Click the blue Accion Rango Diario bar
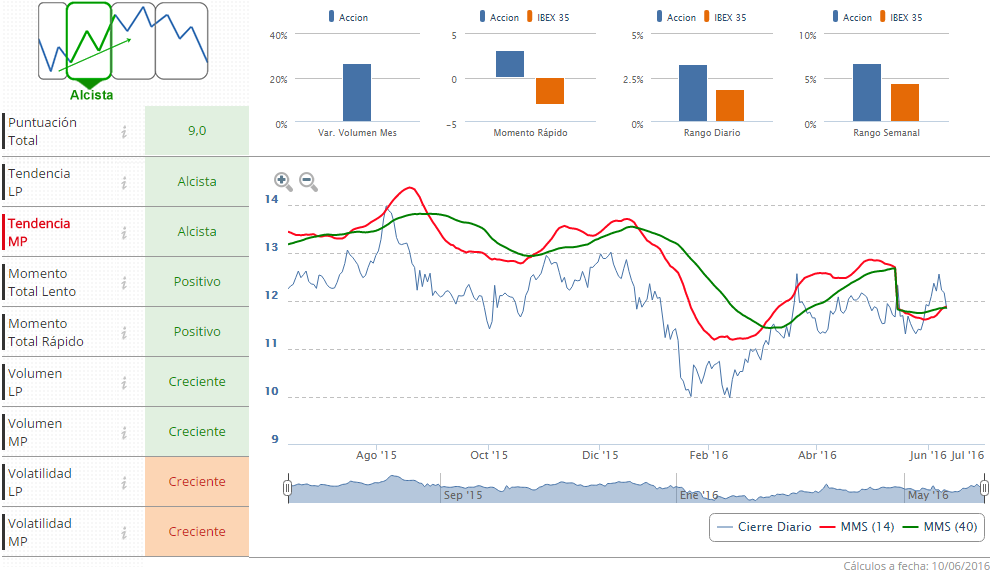The height and width of the screenshot is (579, 993). tap(693, 93)
